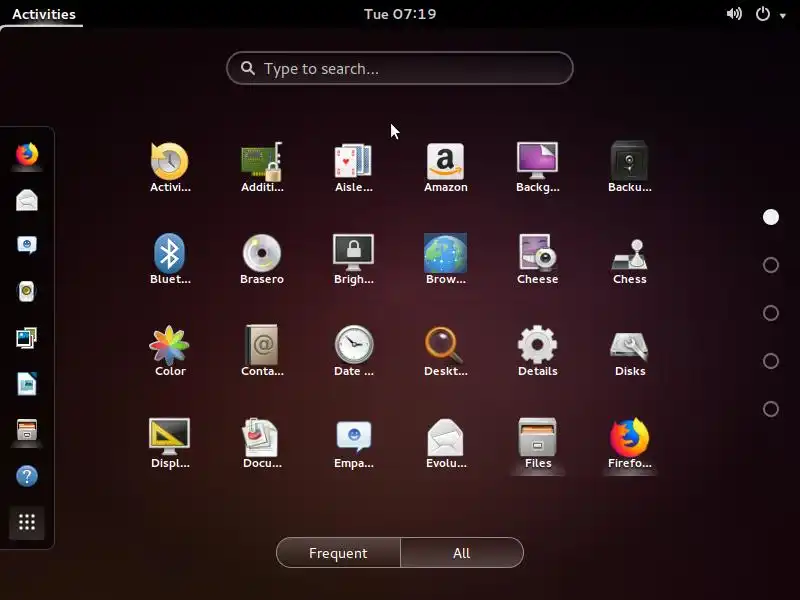
Task: Open Files app in the grid
Action: click(537, 443)
